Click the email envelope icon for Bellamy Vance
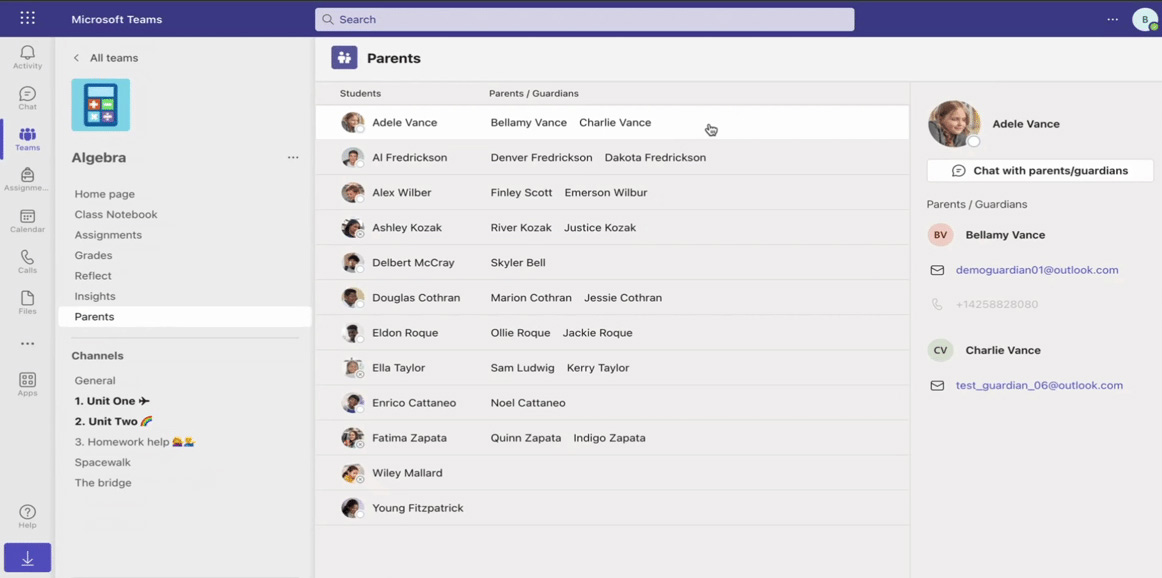The height and width of the screenshot is (578, 1162). point(937,270)
